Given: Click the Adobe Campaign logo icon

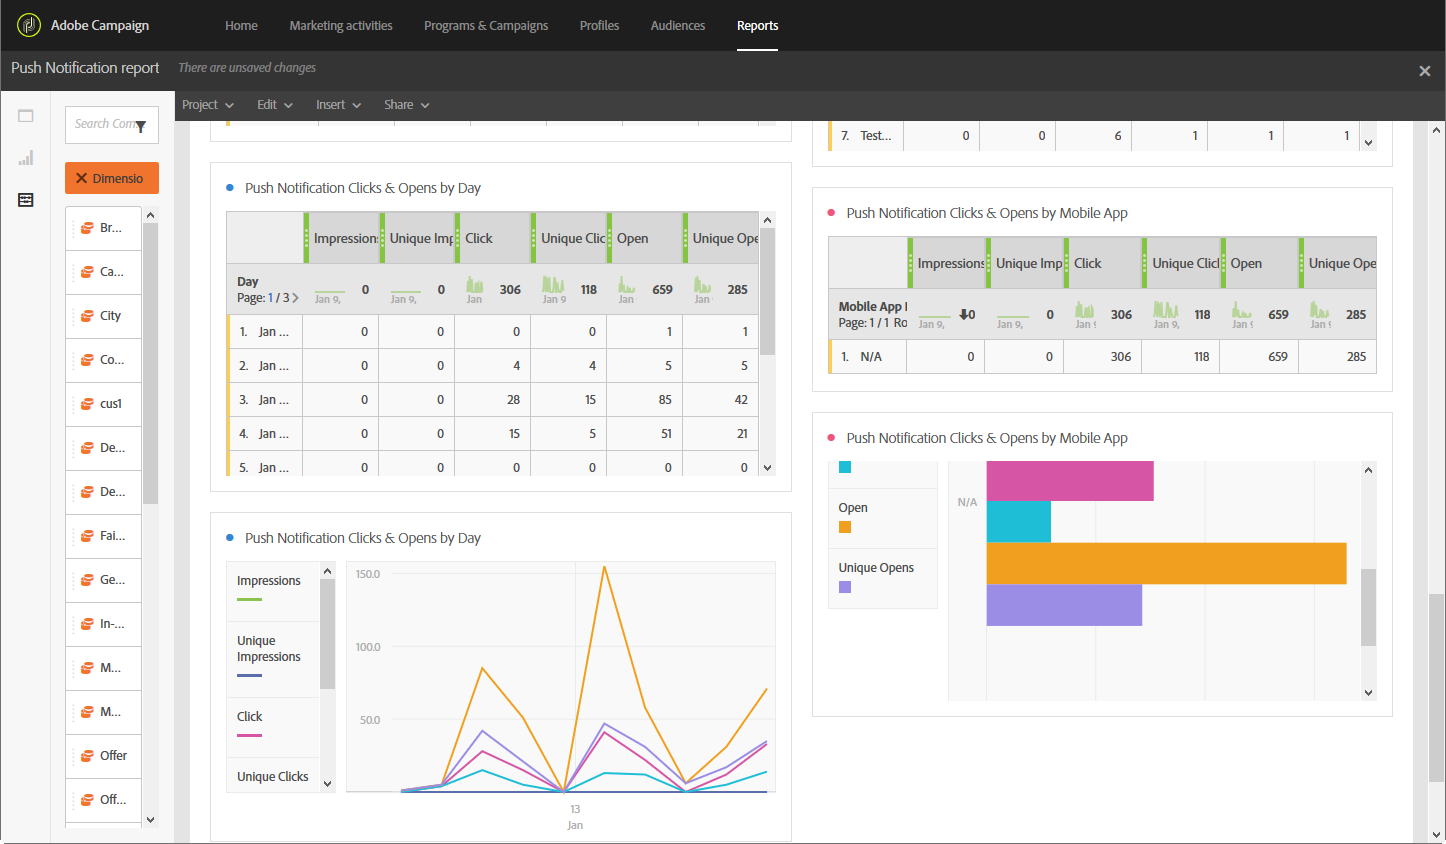Looking at the screenshot, I should point(29,25).
